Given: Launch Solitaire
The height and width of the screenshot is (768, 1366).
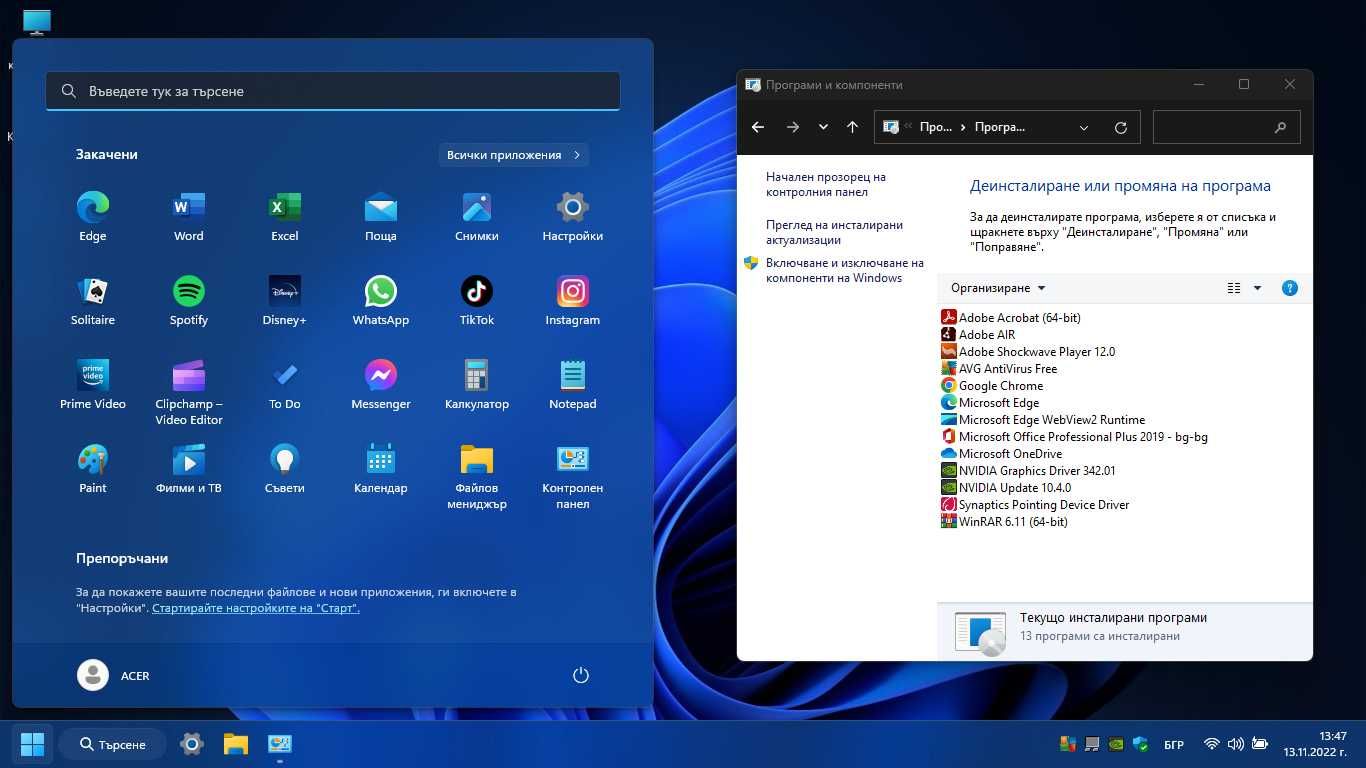Looking at the screenshot, I should point(93,301).
